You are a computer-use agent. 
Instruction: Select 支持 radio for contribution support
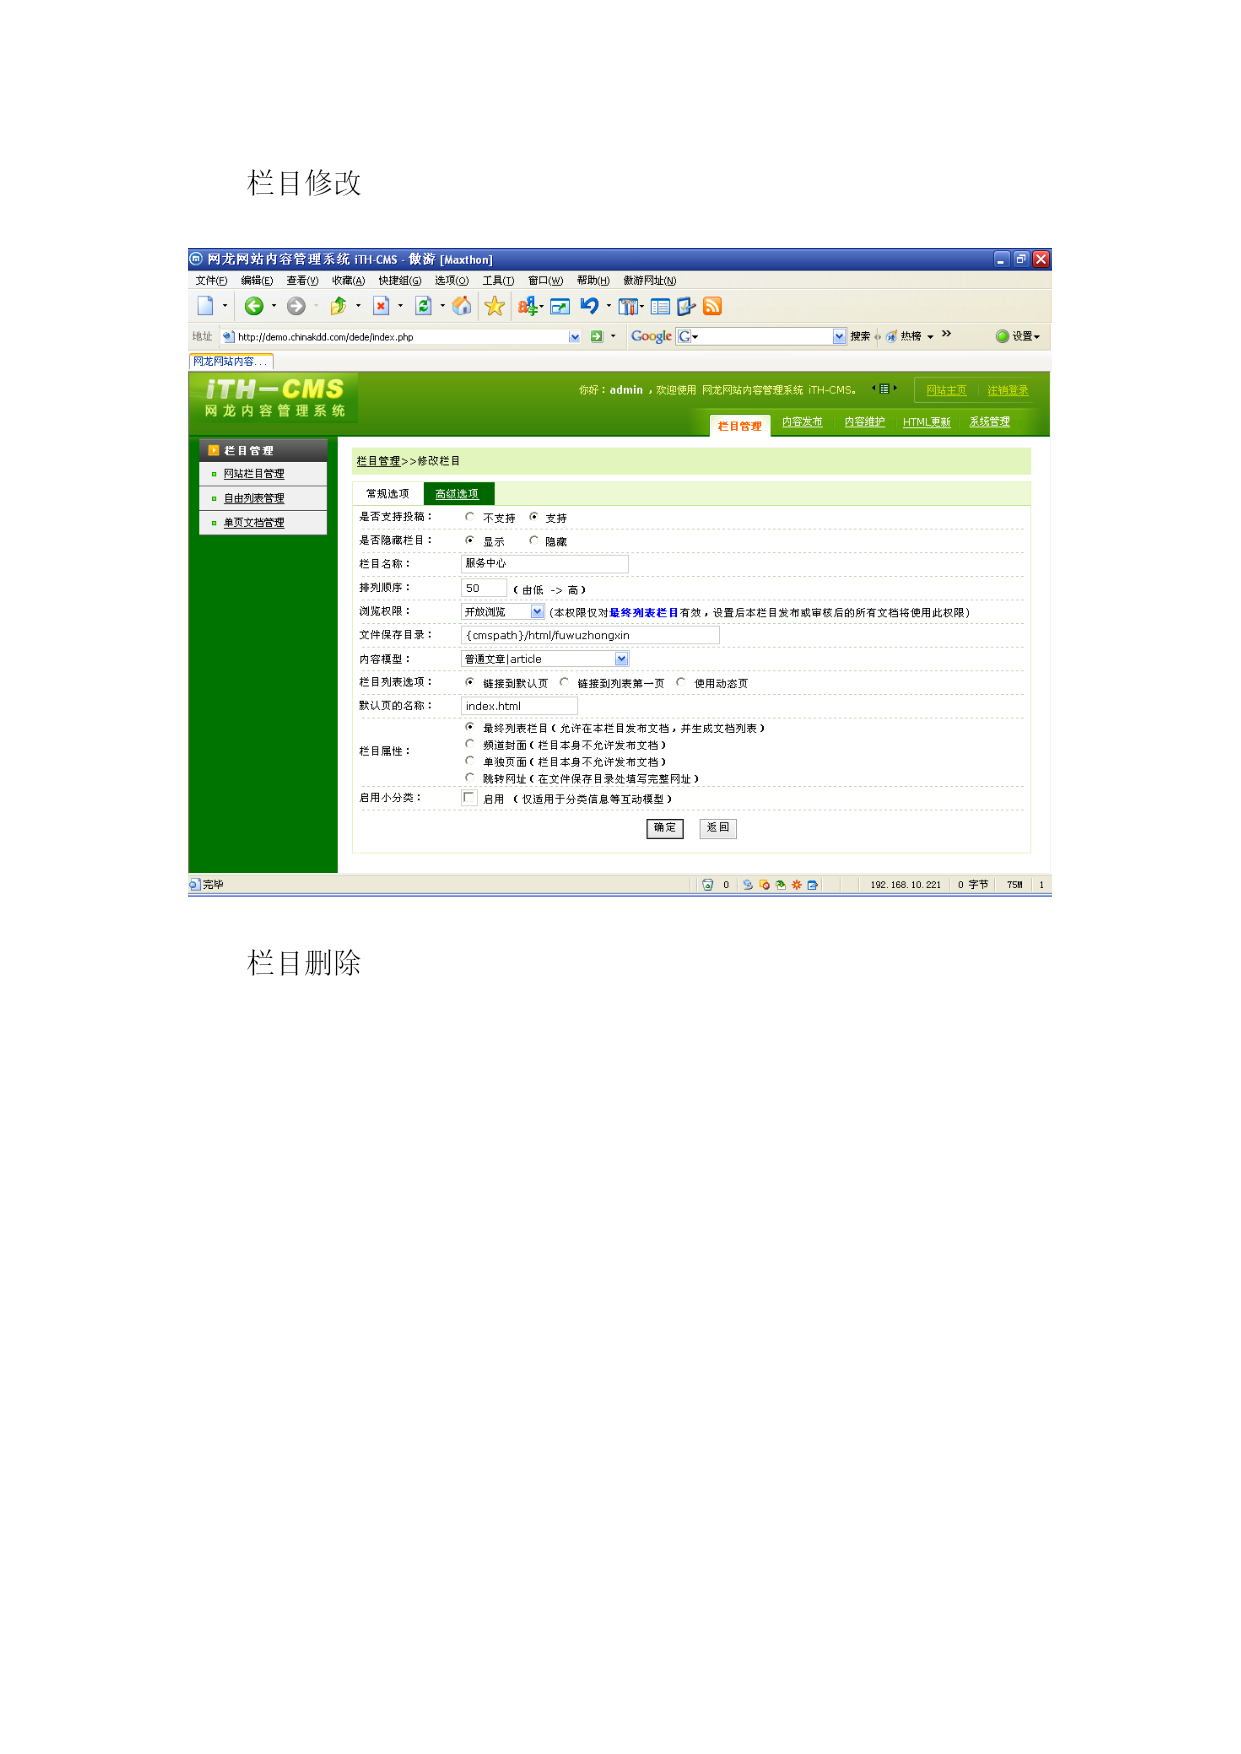533,517
